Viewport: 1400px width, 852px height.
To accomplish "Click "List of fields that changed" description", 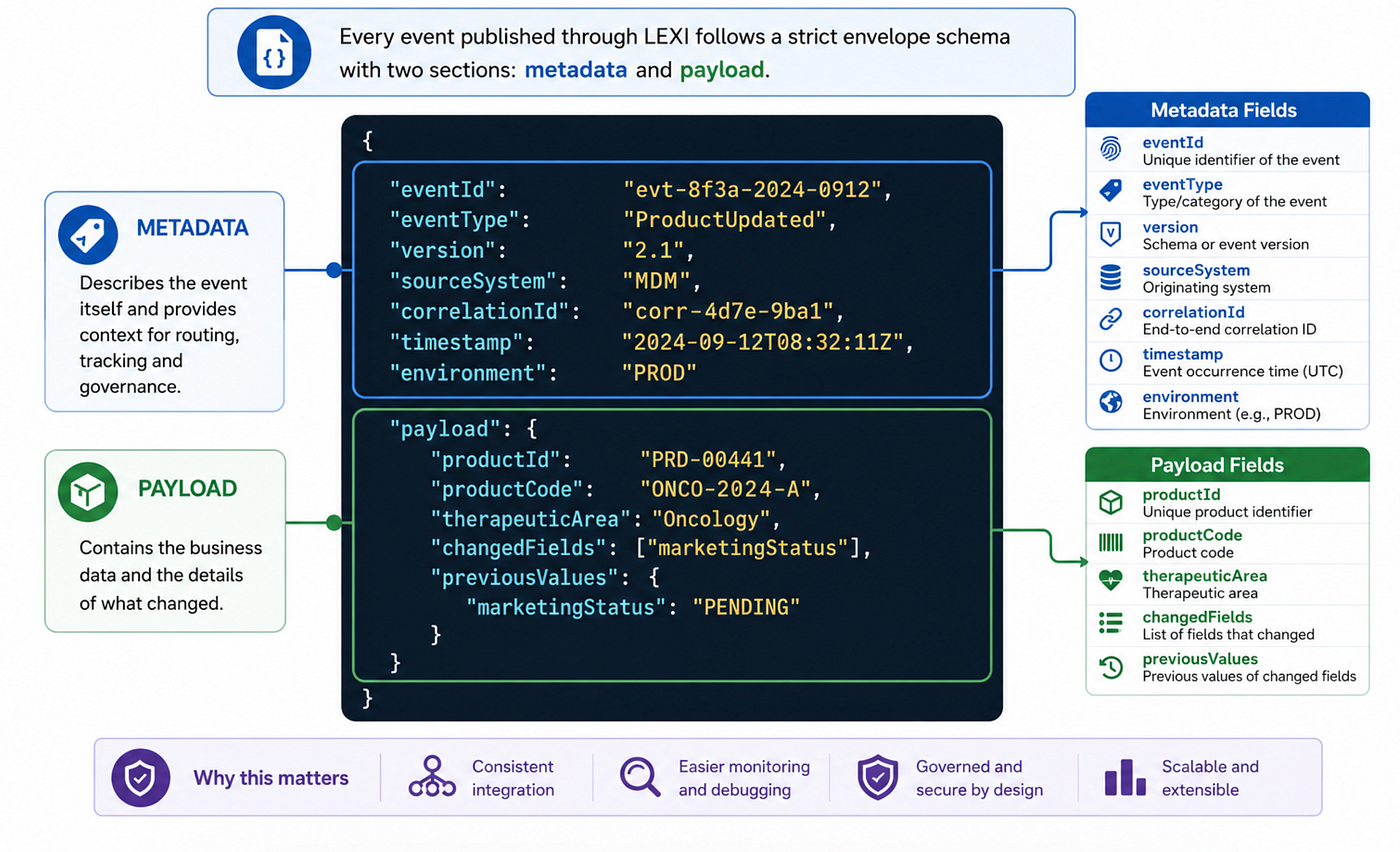I will point(1228,634).
